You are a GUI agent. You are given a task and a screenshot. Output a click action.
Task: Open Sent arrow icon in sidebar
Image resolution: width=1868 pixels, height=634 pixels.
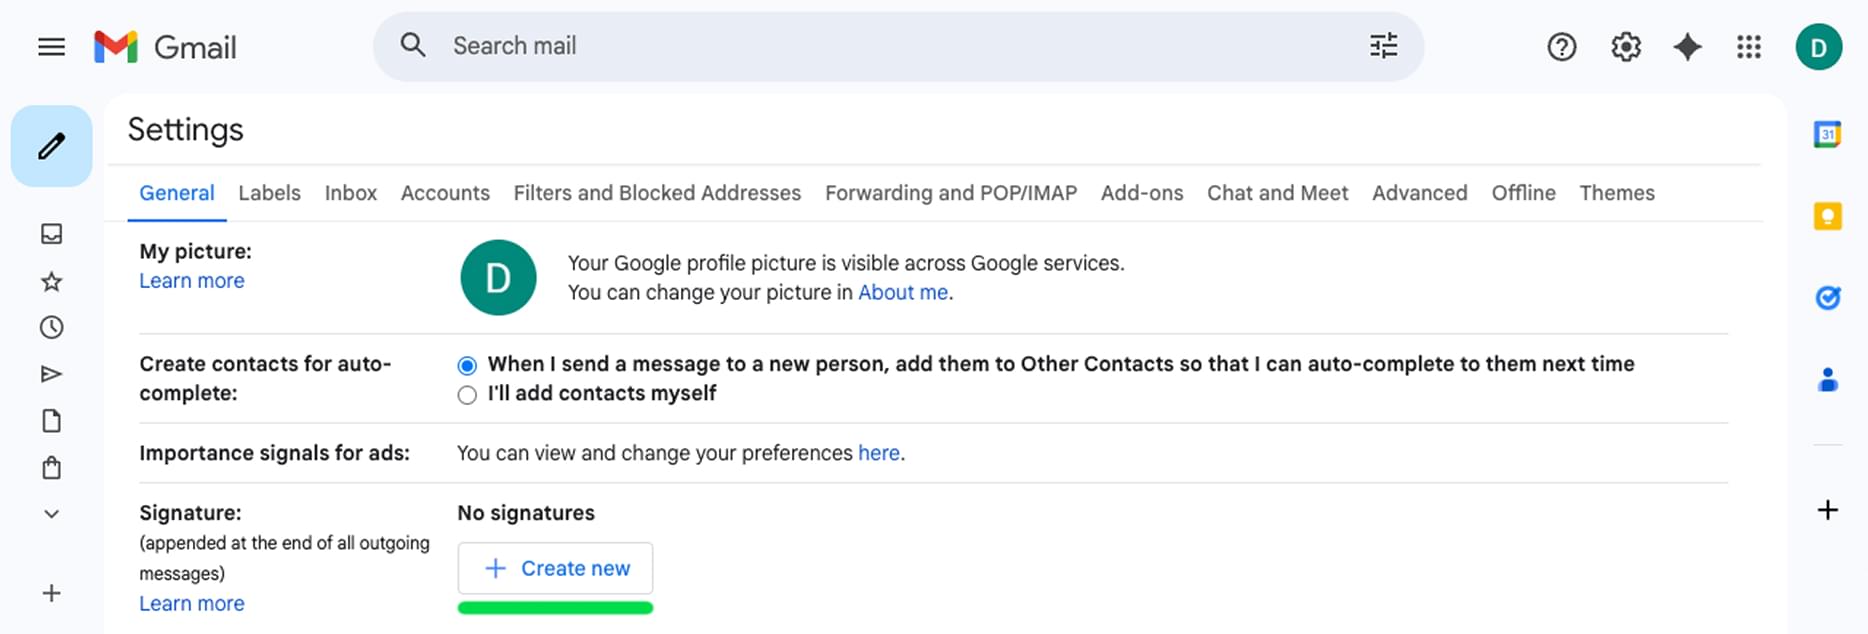coord(51,374)
